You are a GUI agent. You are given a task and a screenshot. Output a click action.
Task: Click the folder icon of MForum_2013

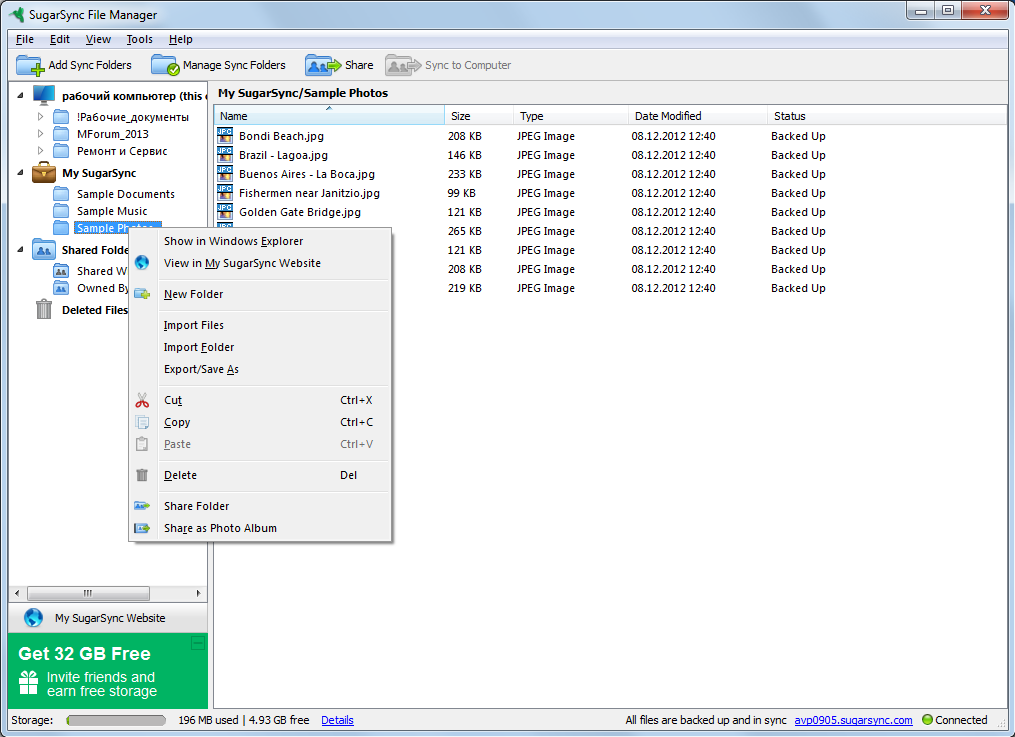(61, 134)
